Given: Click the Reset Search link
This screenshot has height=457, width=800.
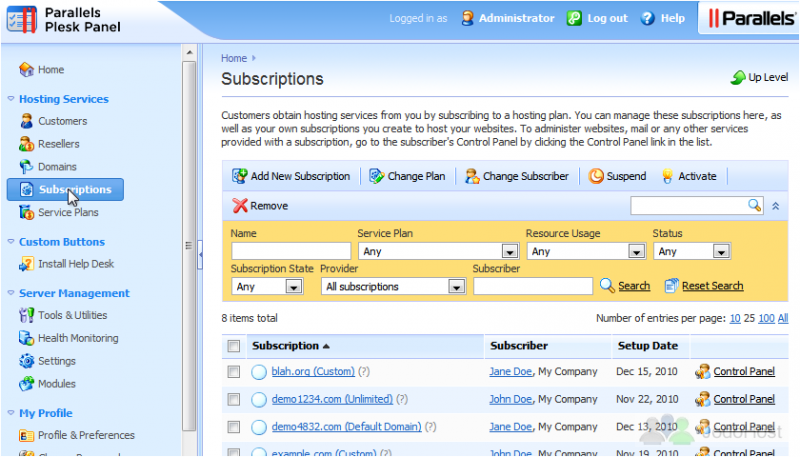Looking at the screenshot, I should pyautogui.click(x=712, y=286).
